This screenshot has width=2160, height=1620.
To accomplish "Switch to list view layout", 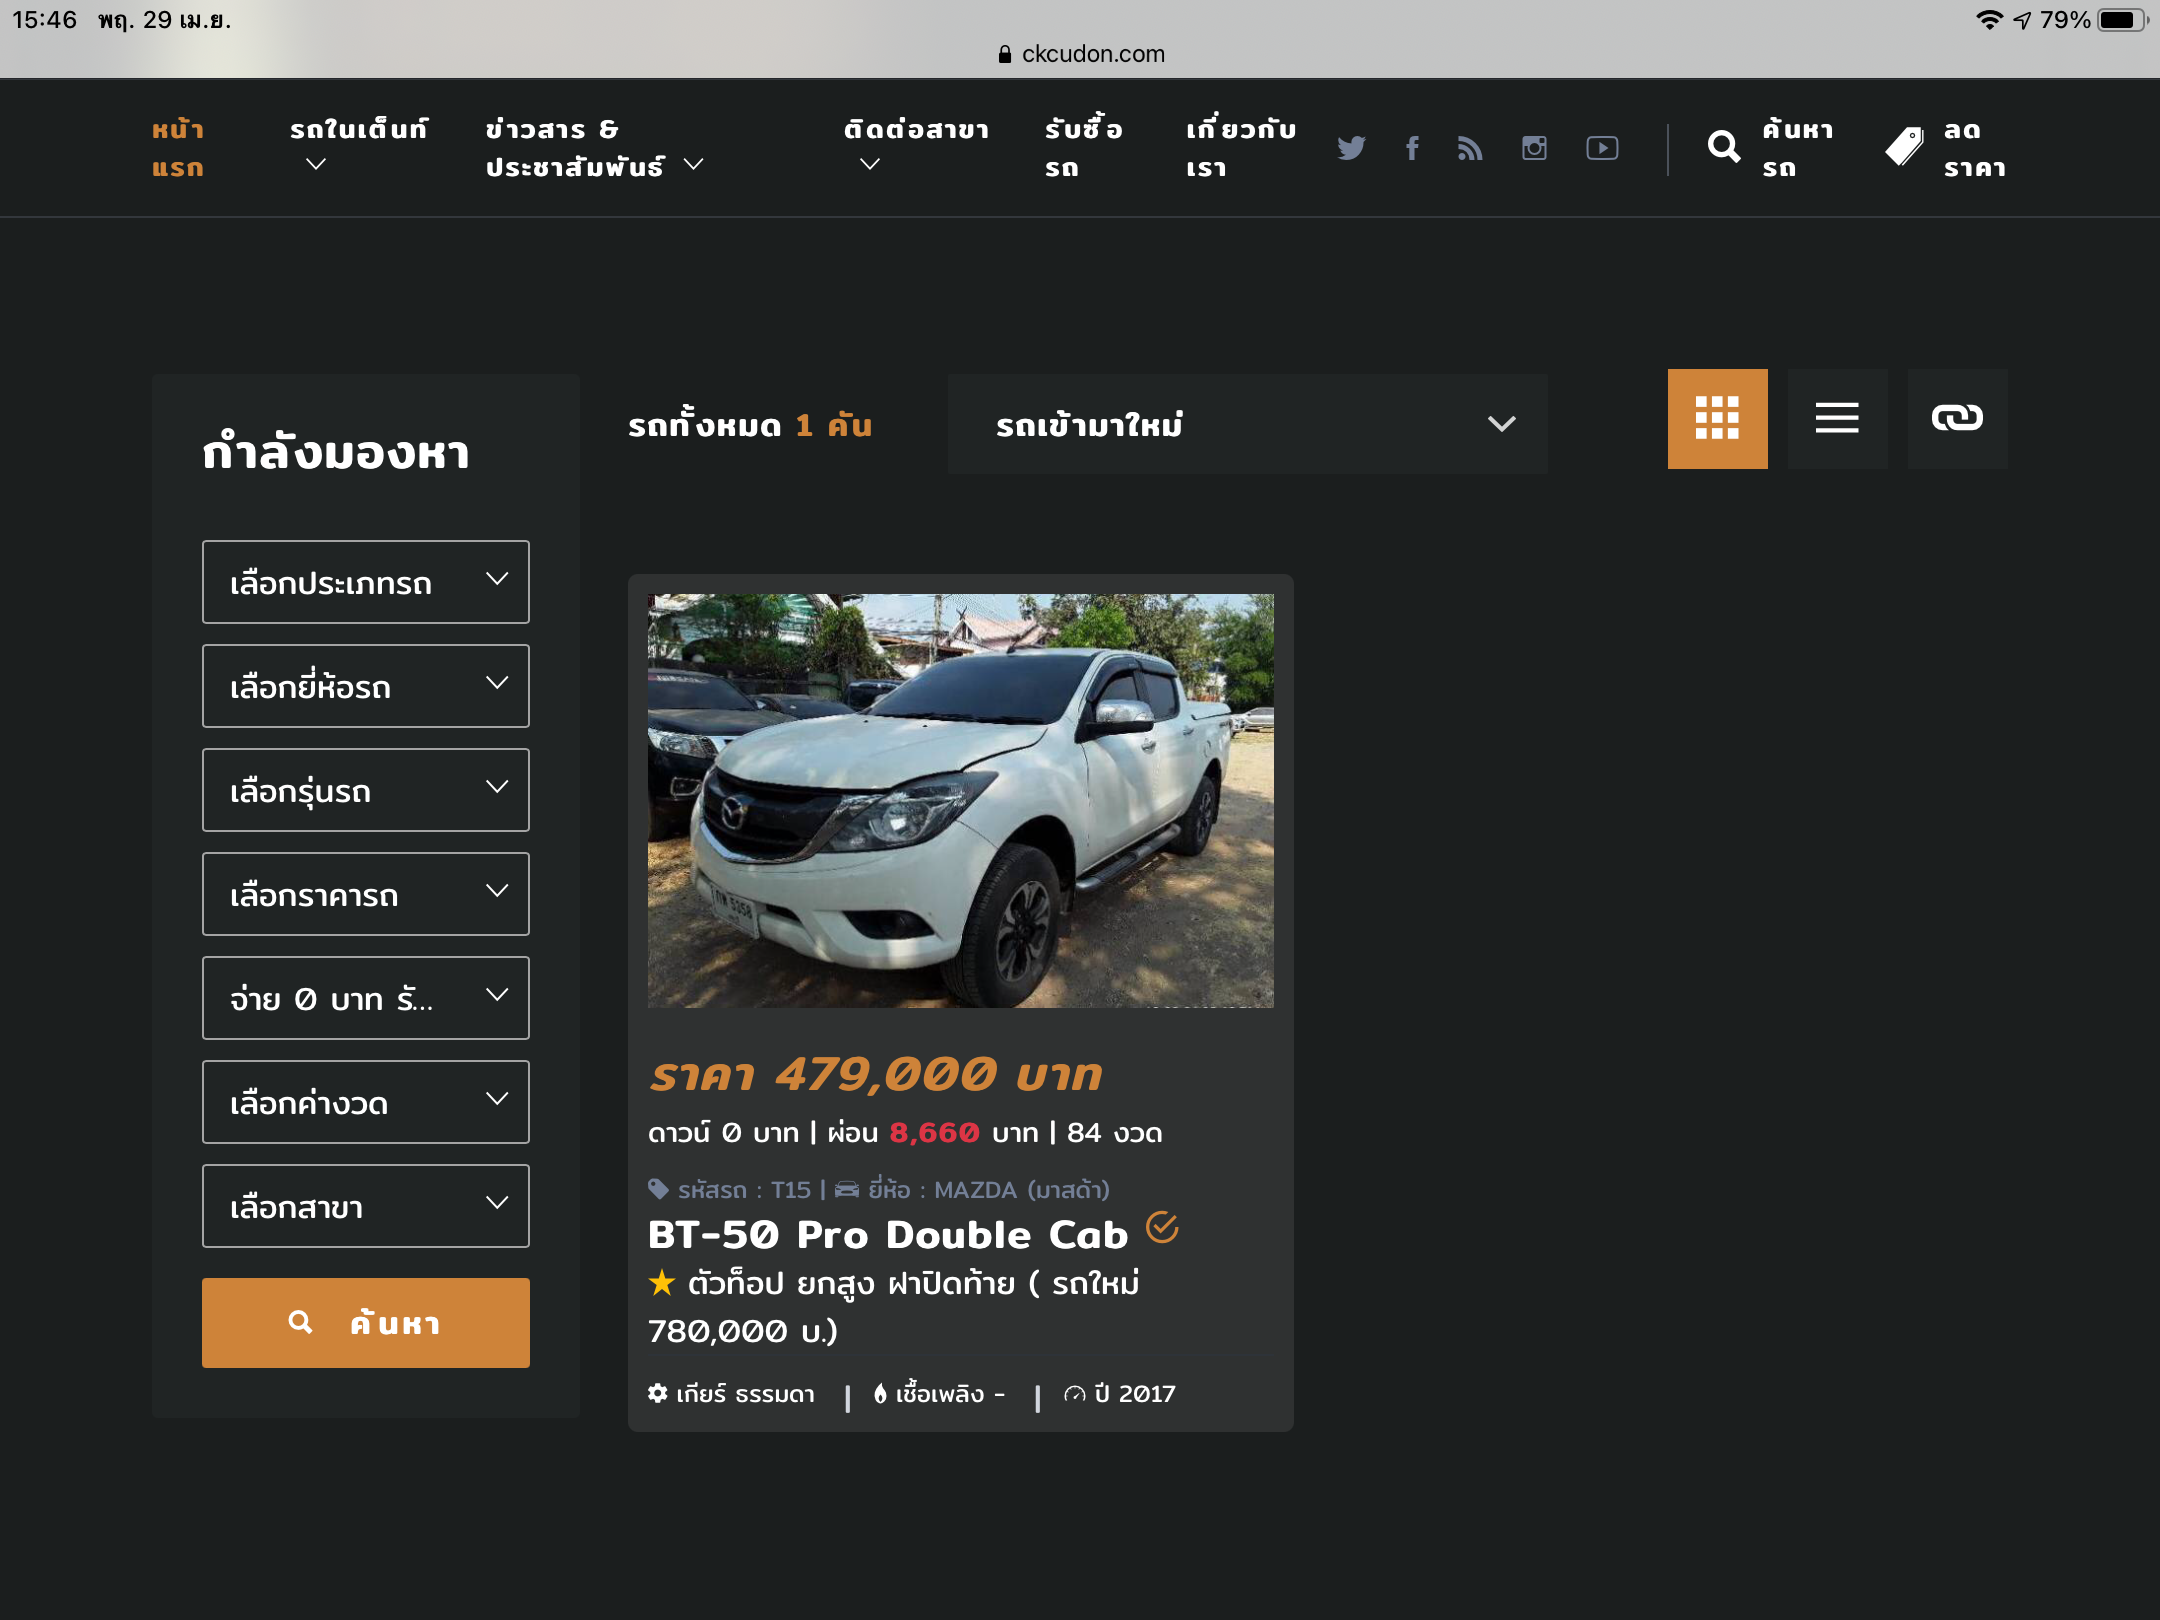I will (1837, 418).
